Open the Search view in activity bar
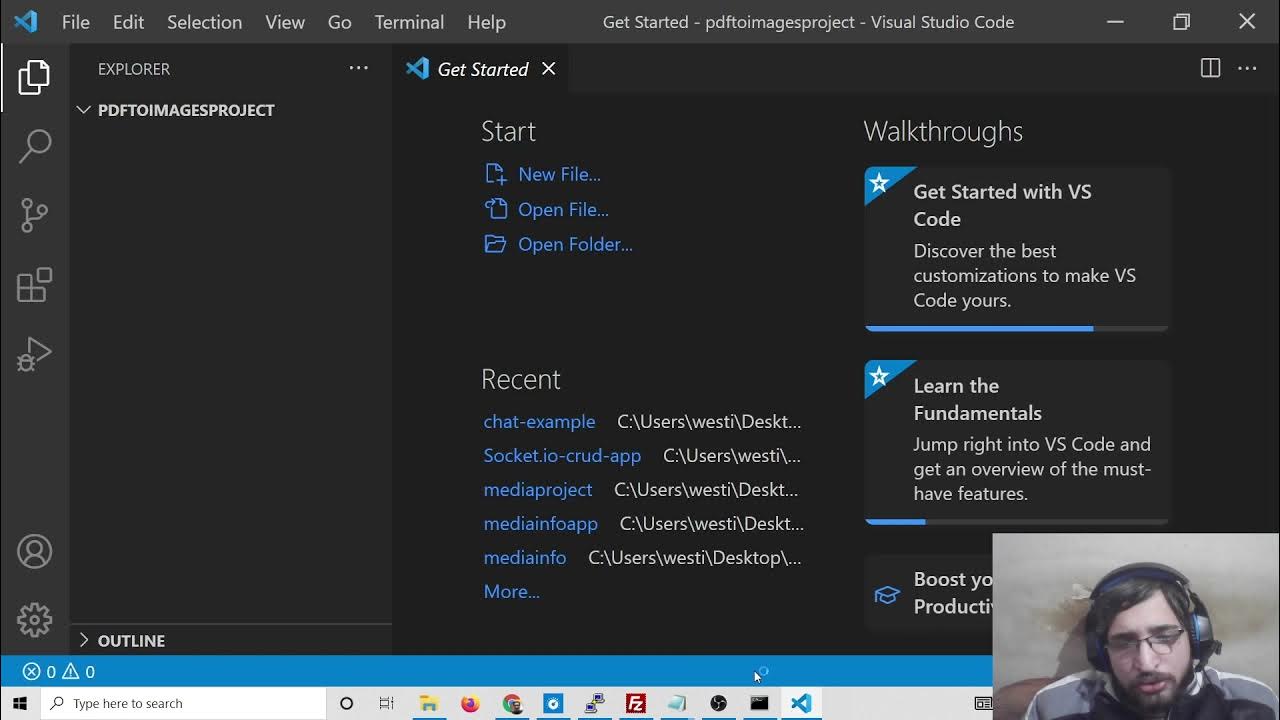 (x=35, y=146)
